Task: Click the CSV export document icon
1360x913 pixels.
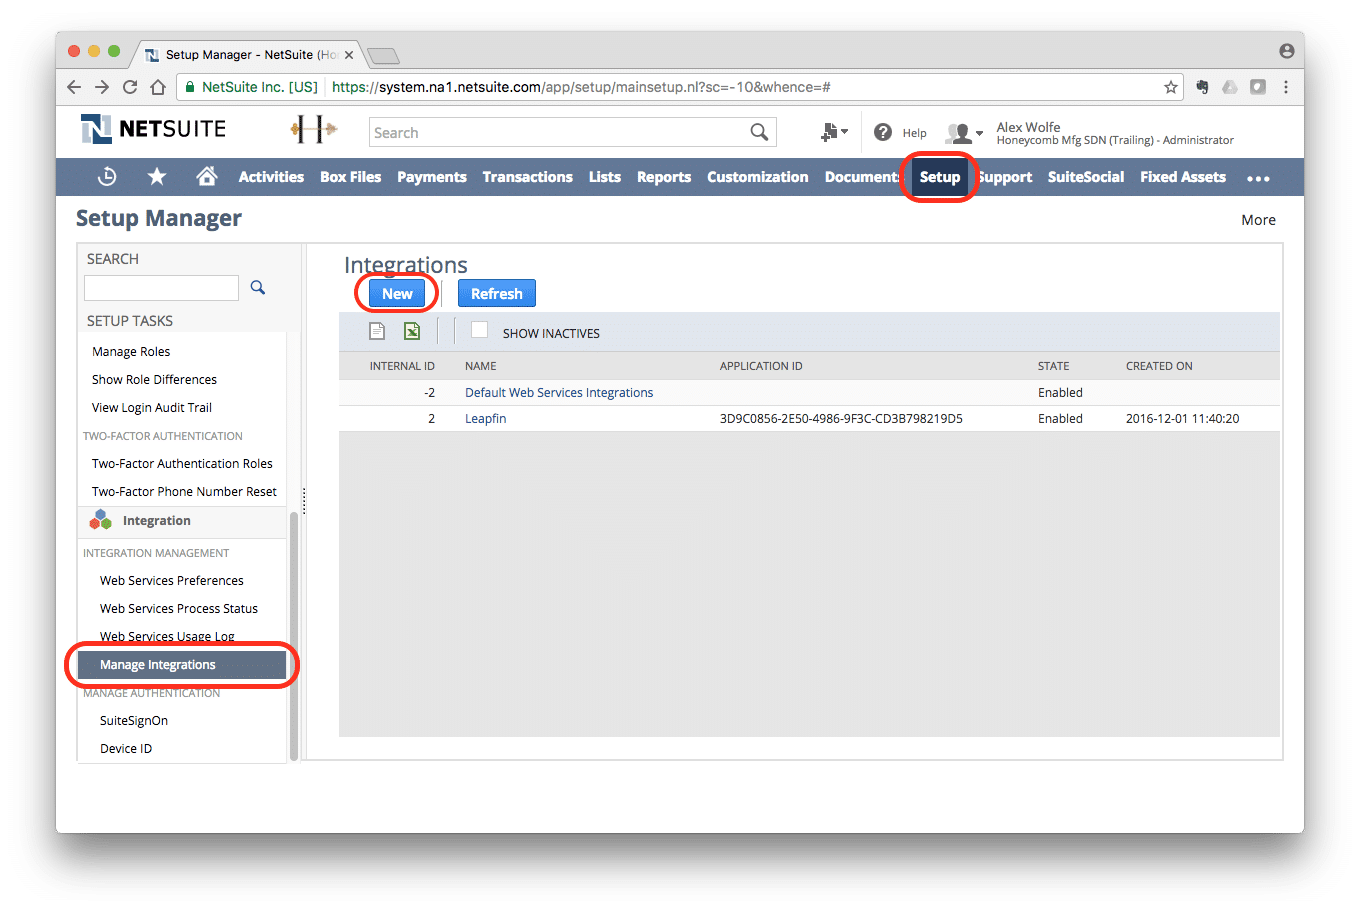Action: [377, 332]
